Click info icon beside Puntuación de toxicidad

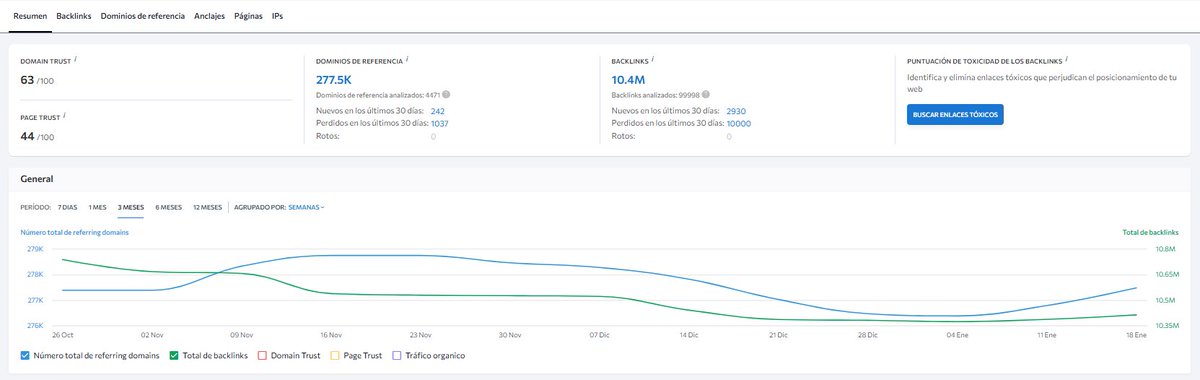pos(1067,59)
